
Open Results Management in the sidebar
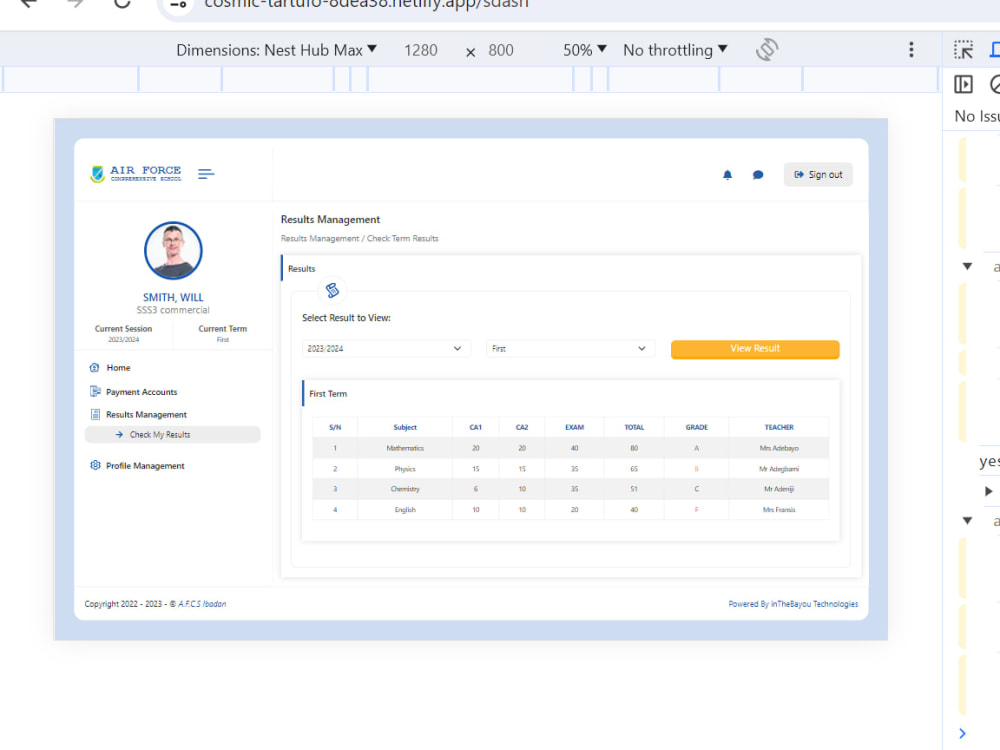click(146, 415)
